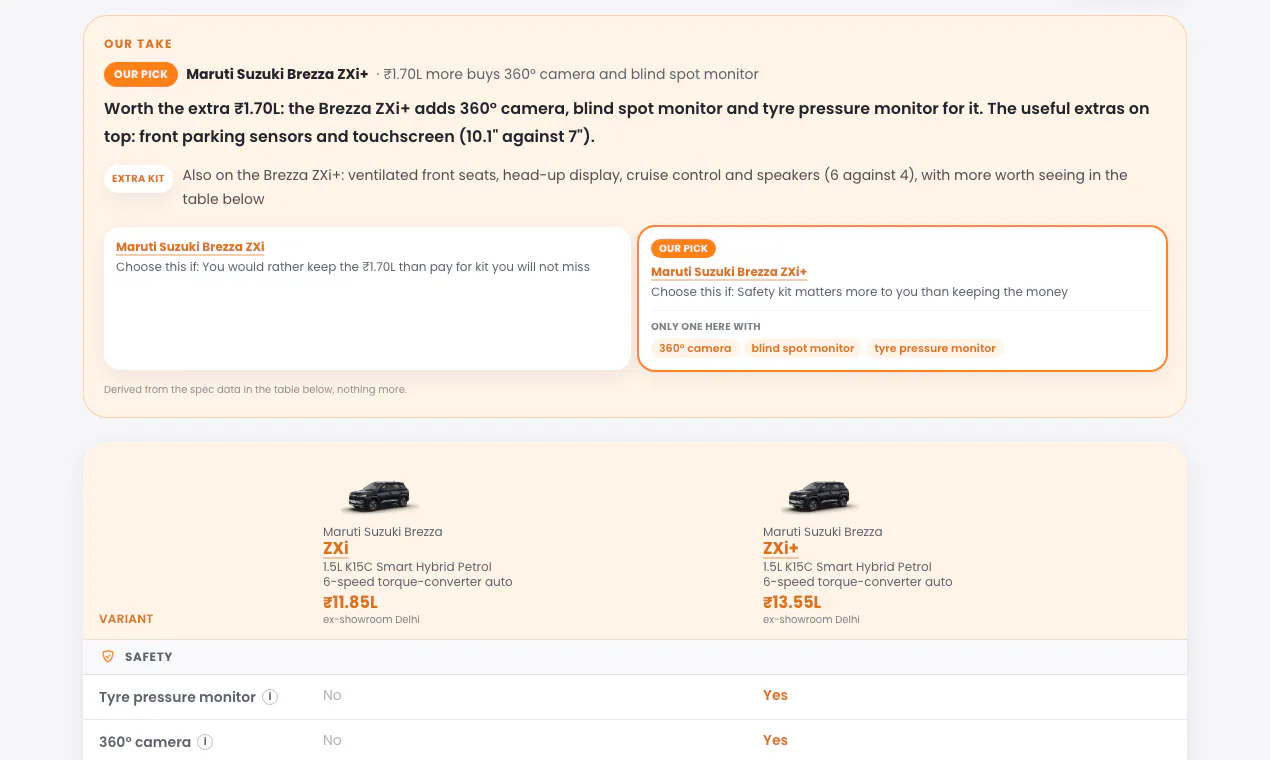Click the Brezza ZXi car thumbnail
1270x760 pixels.
tap(378, 496)
